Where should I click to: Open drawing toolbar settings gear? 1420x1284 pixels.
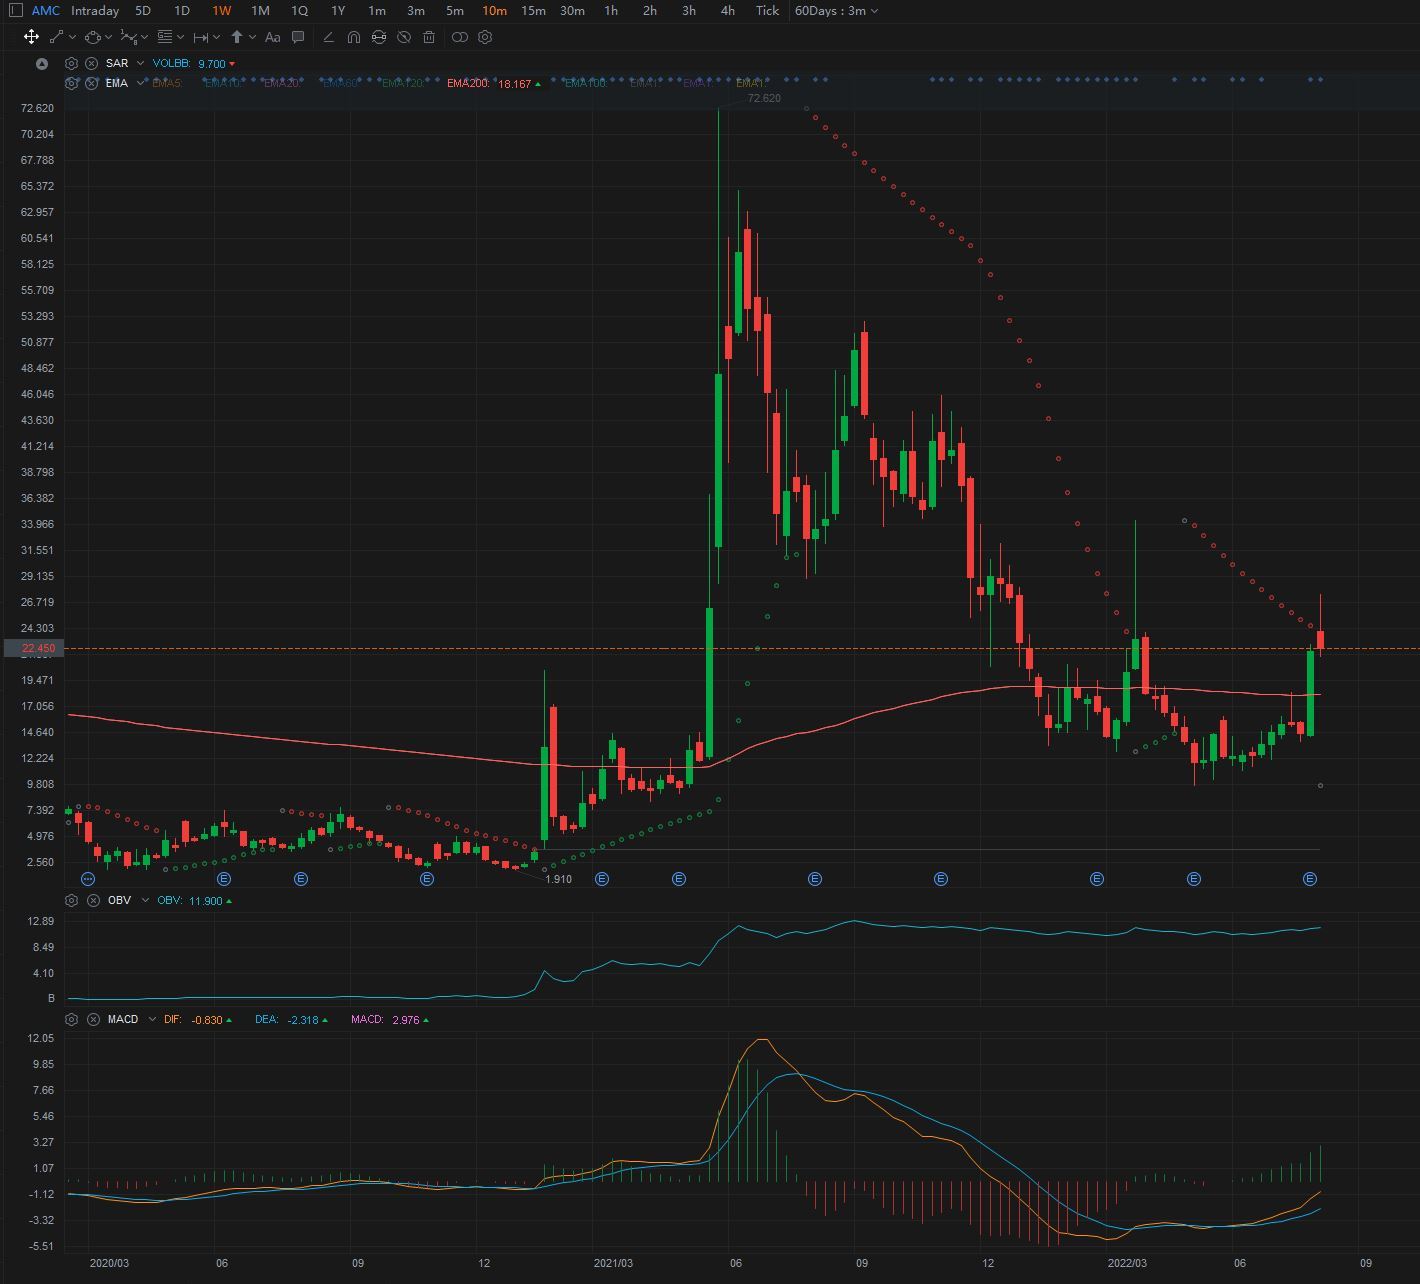(485, 37)
